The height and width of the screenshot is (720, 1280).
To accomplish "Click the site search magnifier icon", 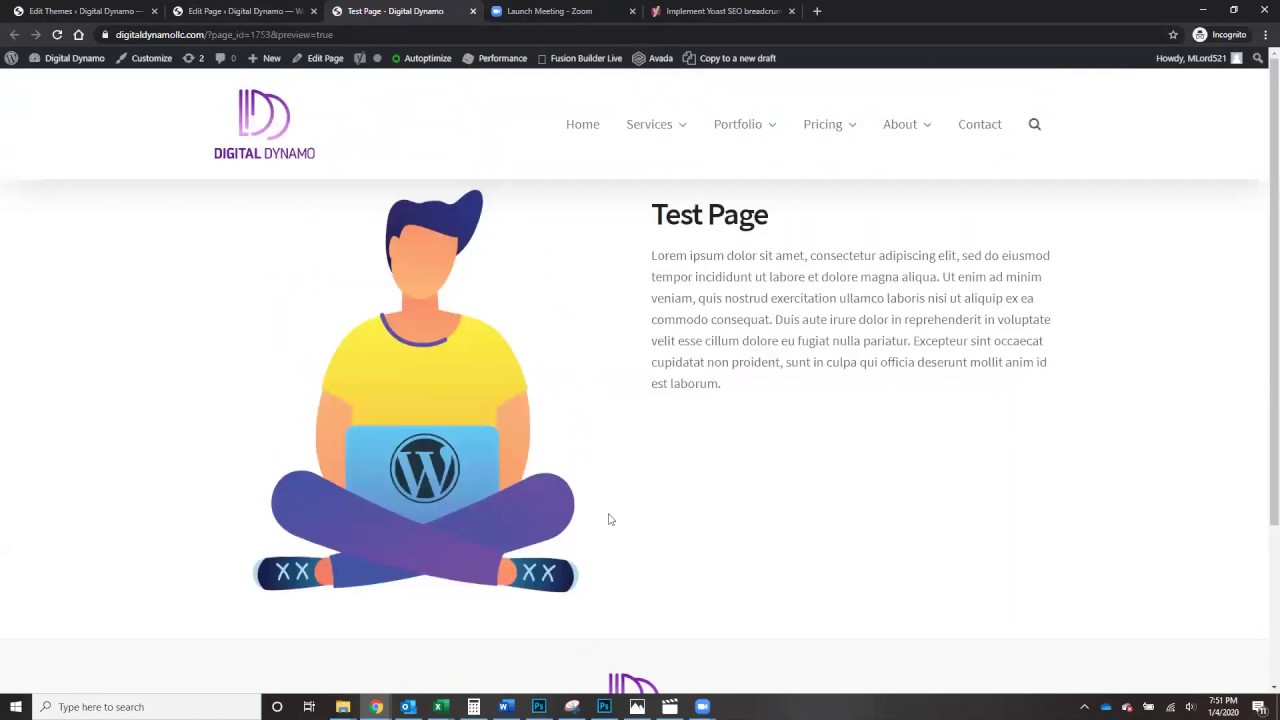I will (1035, 124).
